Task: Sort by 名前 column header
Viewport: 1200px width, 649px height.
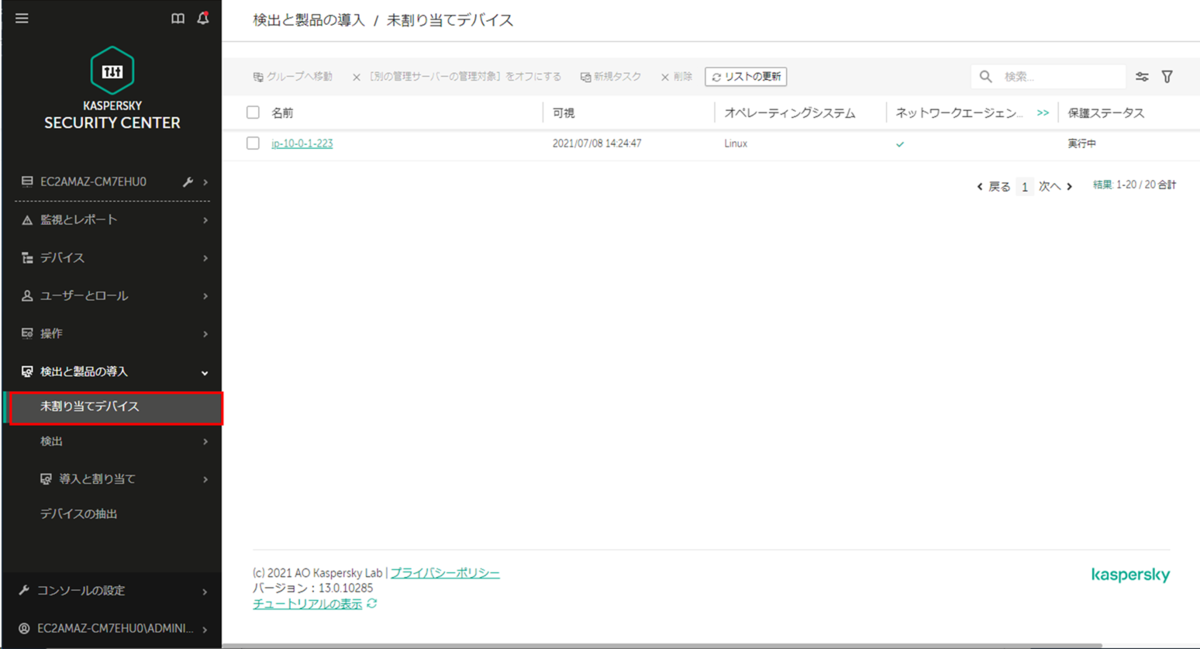Action: click(x=282, y=113)
